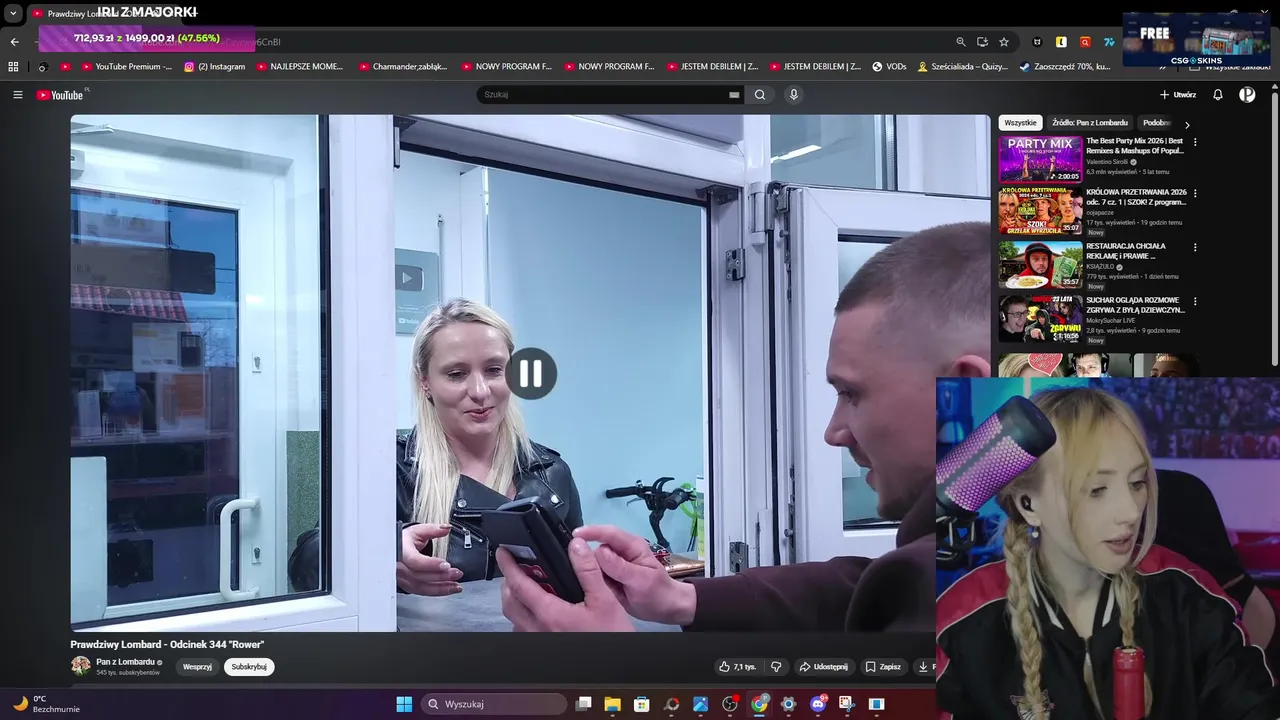Image resolution: width=1280 pixels, height=720 pixels.
Task: Open the gear Settings app on the taskbar
Action: tap(788, 704)
